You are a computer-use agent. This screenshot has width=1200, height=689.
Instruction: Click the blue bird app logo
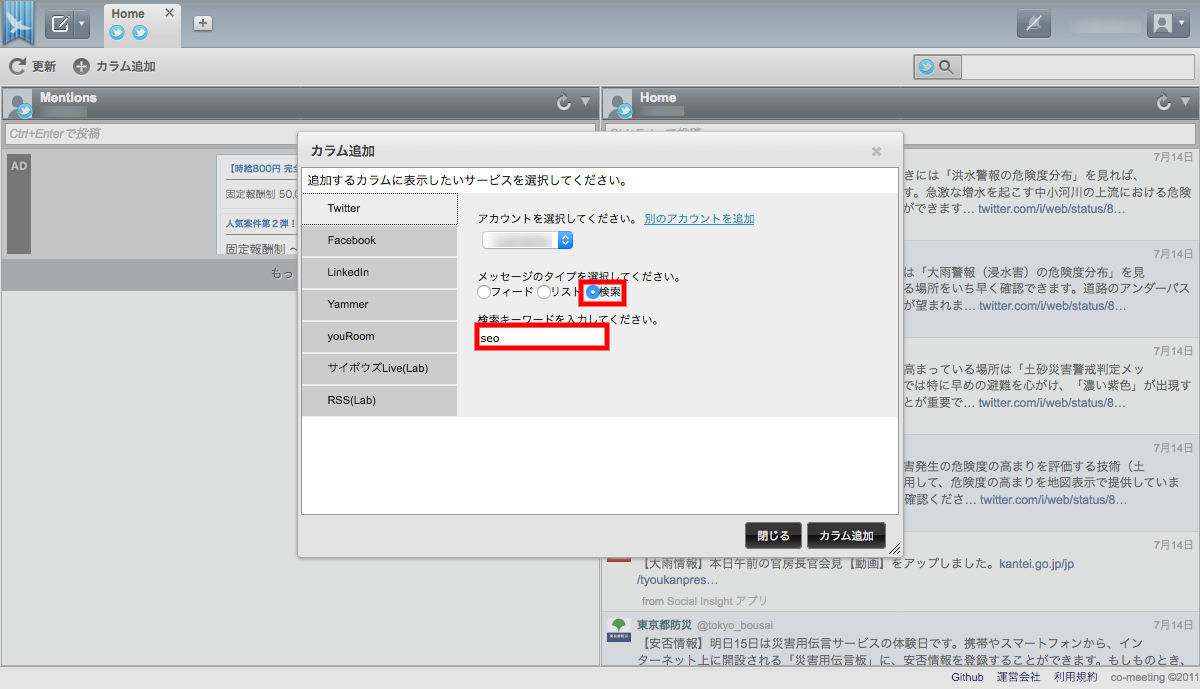(x=19, y=23)
